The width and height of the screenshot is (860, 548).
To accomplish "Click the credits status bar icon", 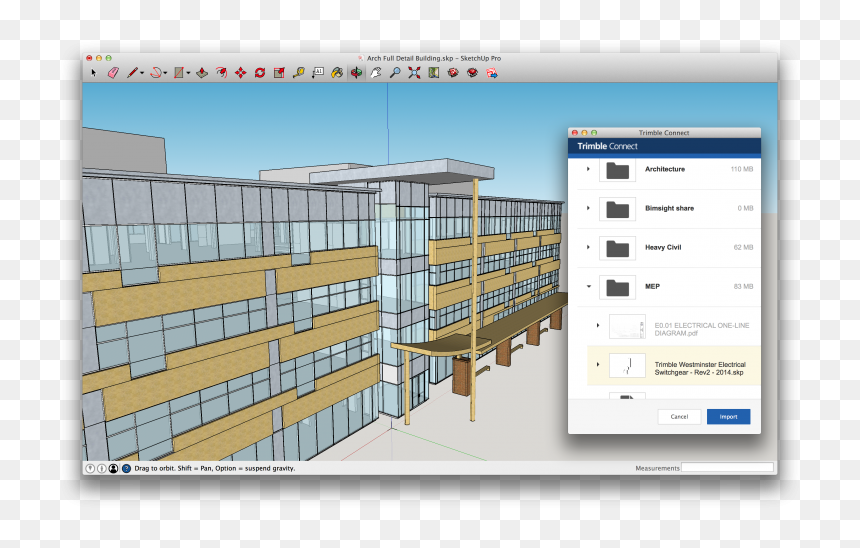I will click(101, 468).
